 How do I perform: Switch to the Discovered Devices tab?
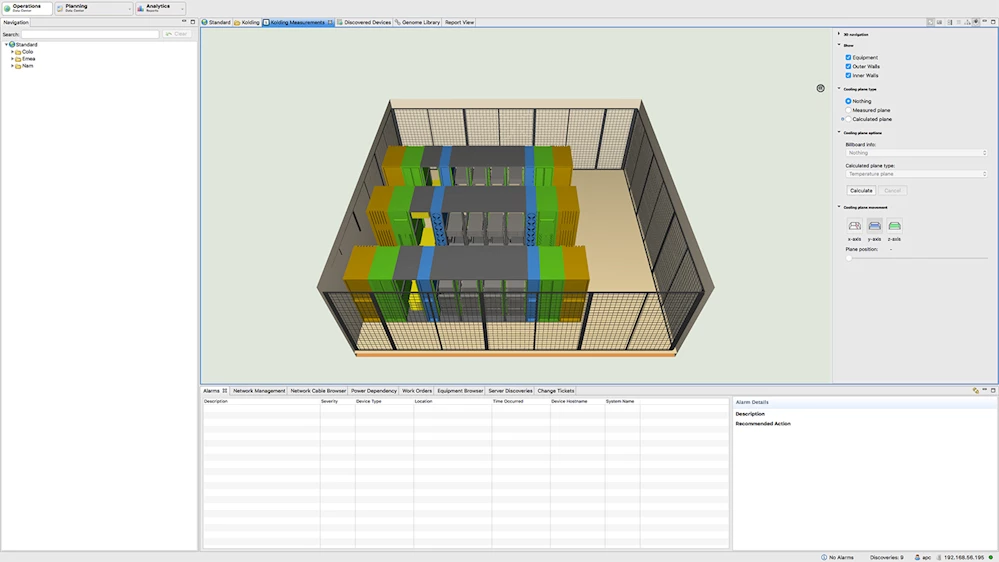point(366,22)
